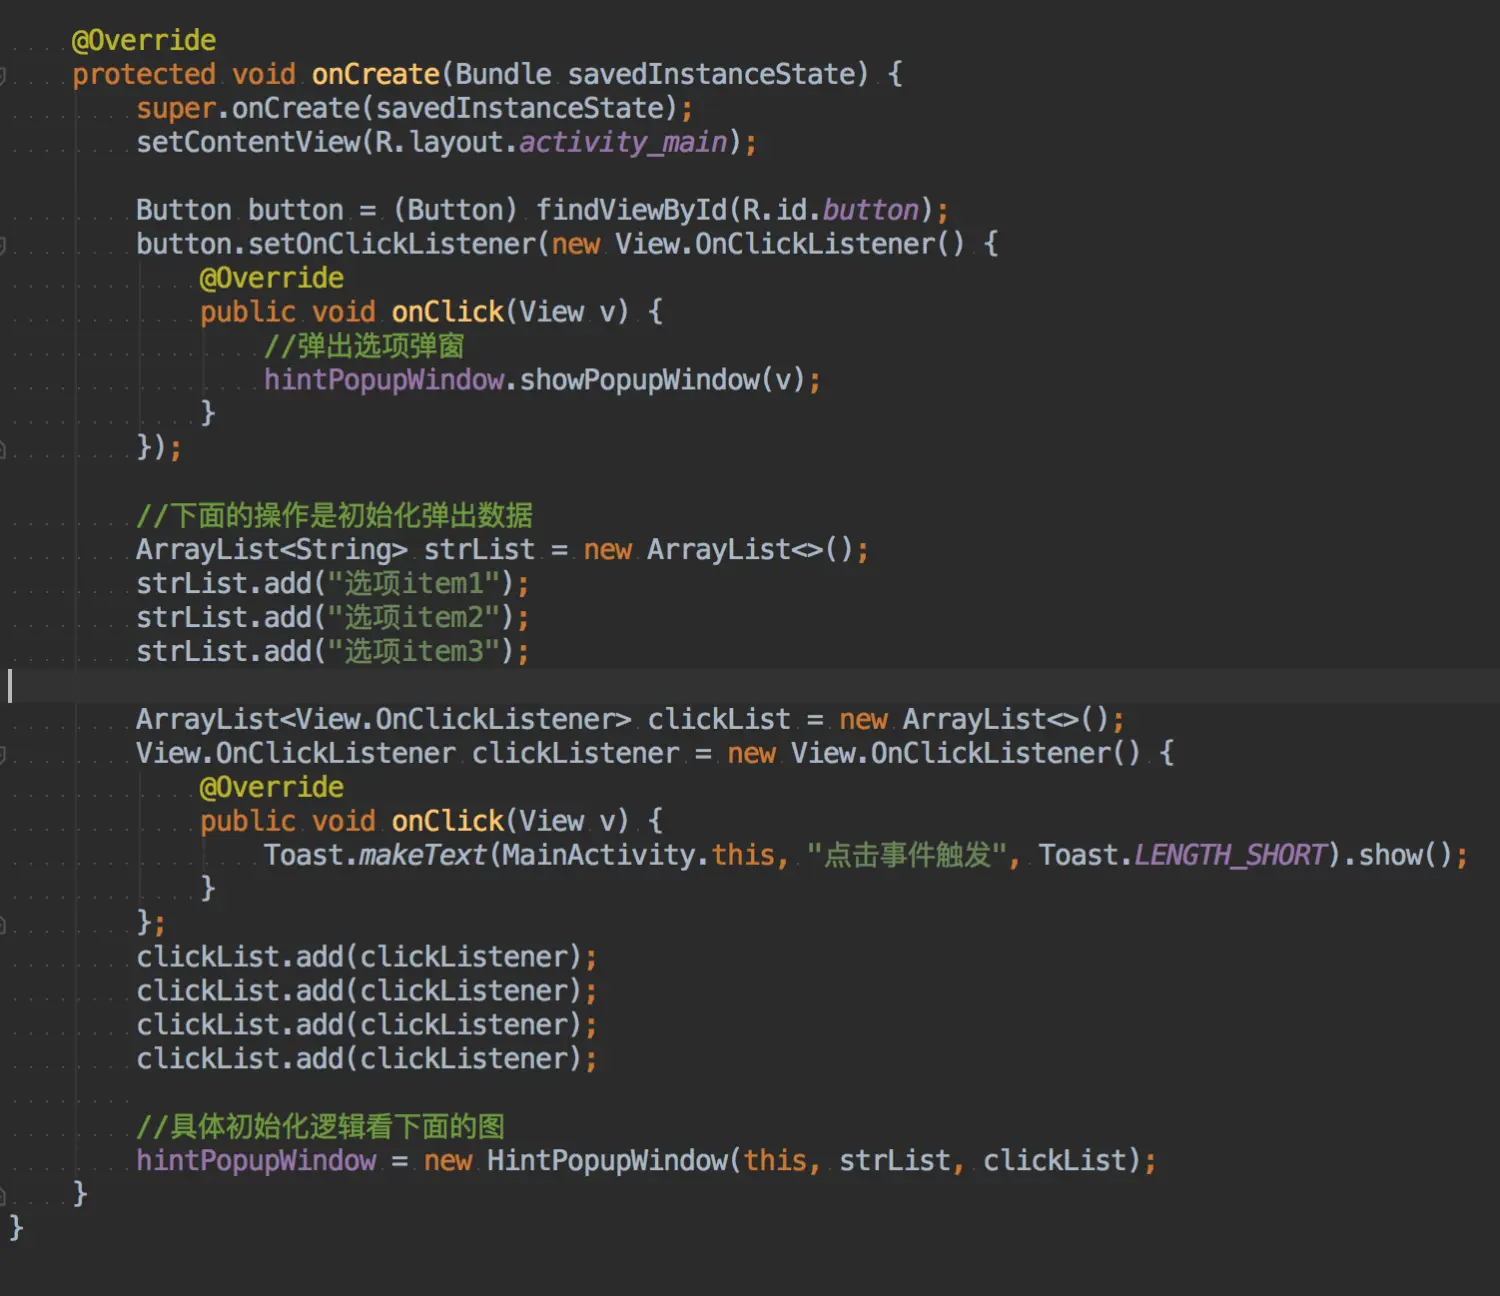The height and width of the screenshot is (1296, 1500).
Task: Click the comment '//弹出选项弹窗'
Action: [364, 346]
